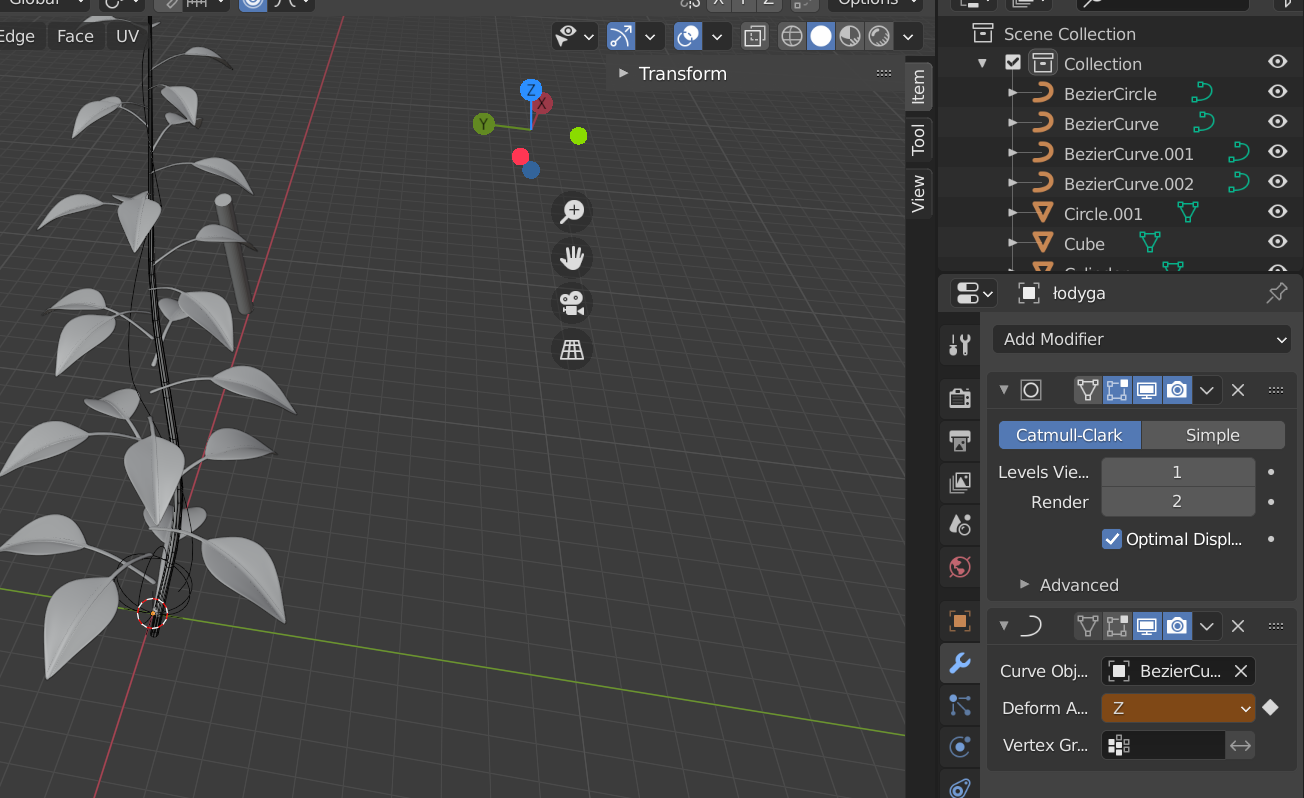The image size is (1304, 798).
Task: Select the Catmull-Clark subdivision type
Action: [x=1070, y=435]
